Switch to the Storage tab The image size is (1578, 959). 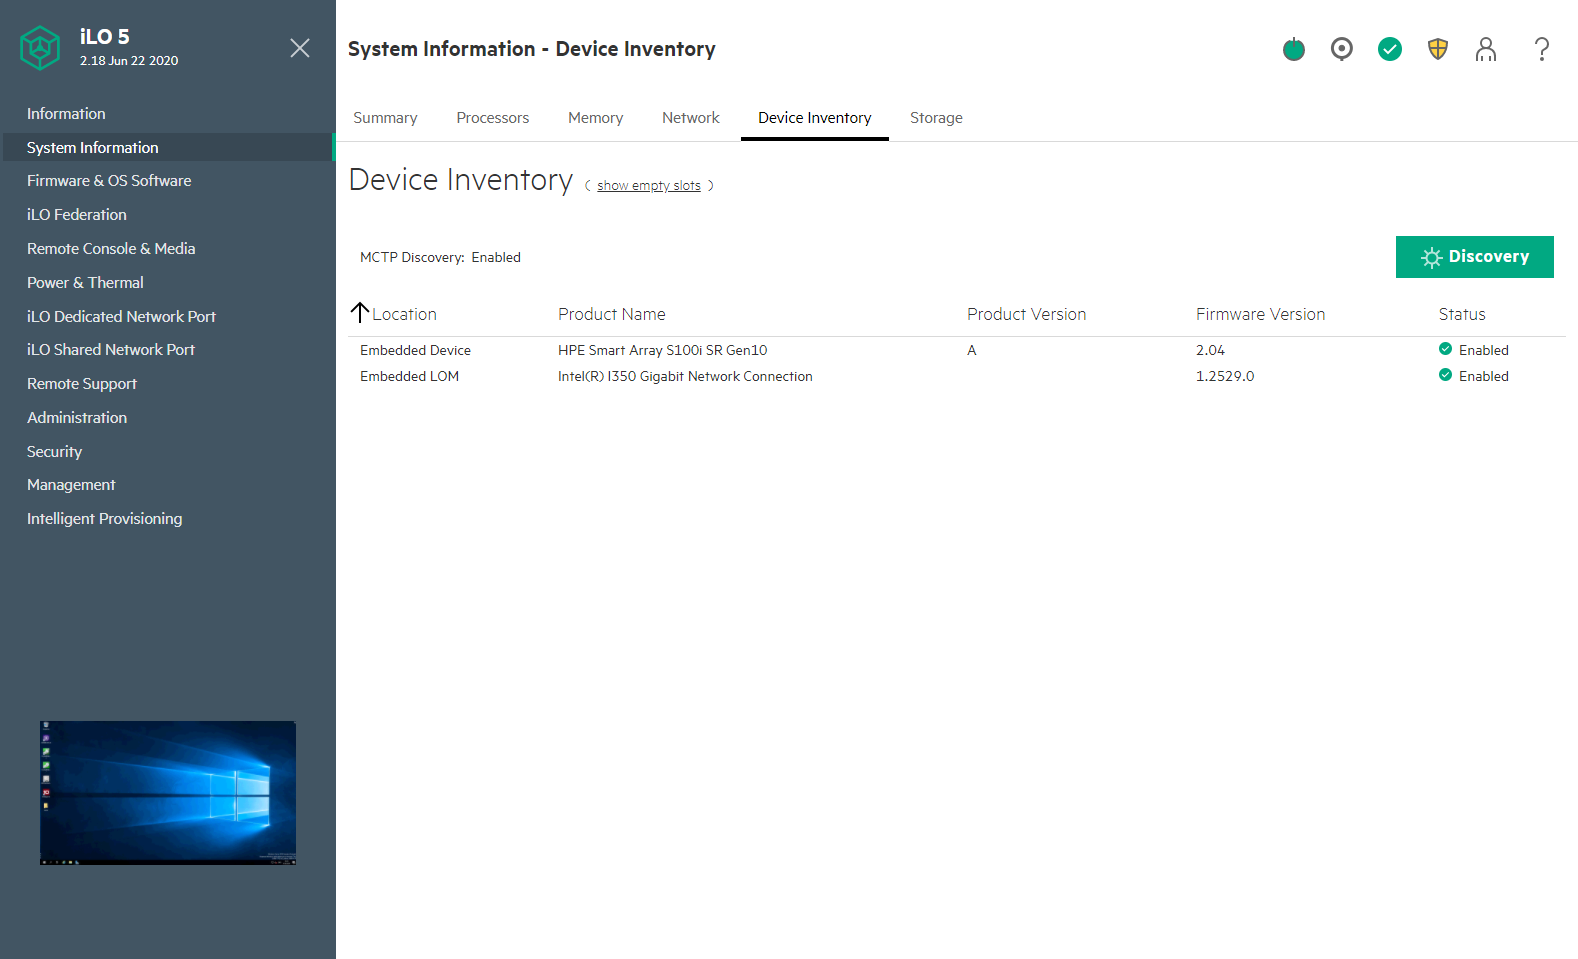[937, 118]
